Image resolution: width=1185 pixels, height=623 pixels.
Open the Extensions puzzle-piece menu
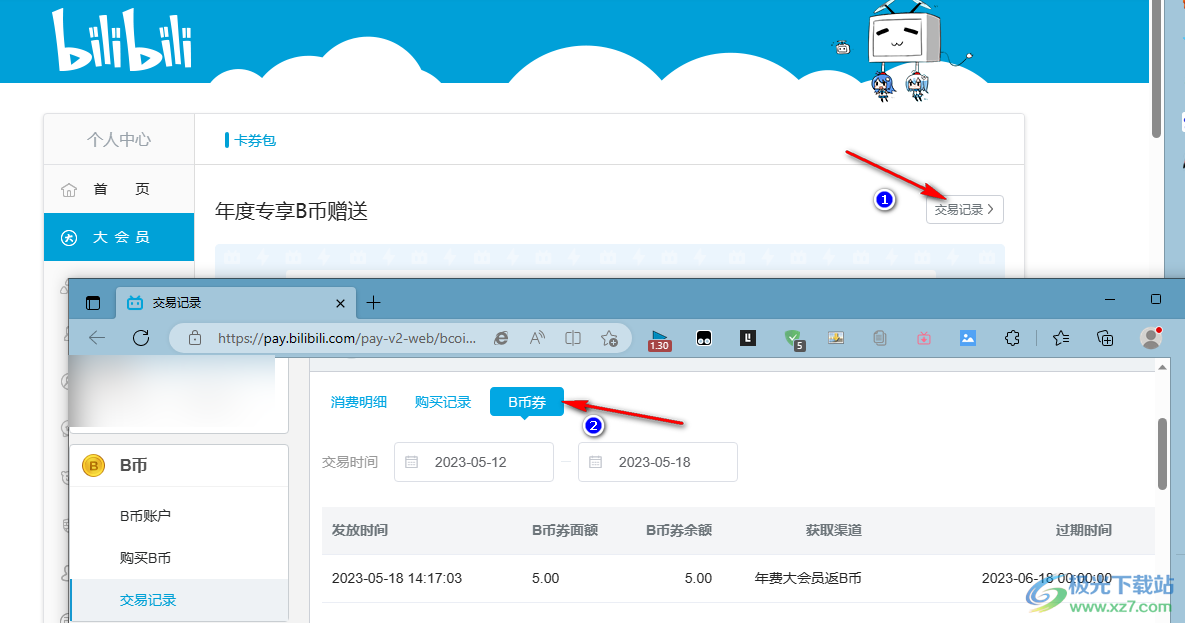tap(1013, 338)
